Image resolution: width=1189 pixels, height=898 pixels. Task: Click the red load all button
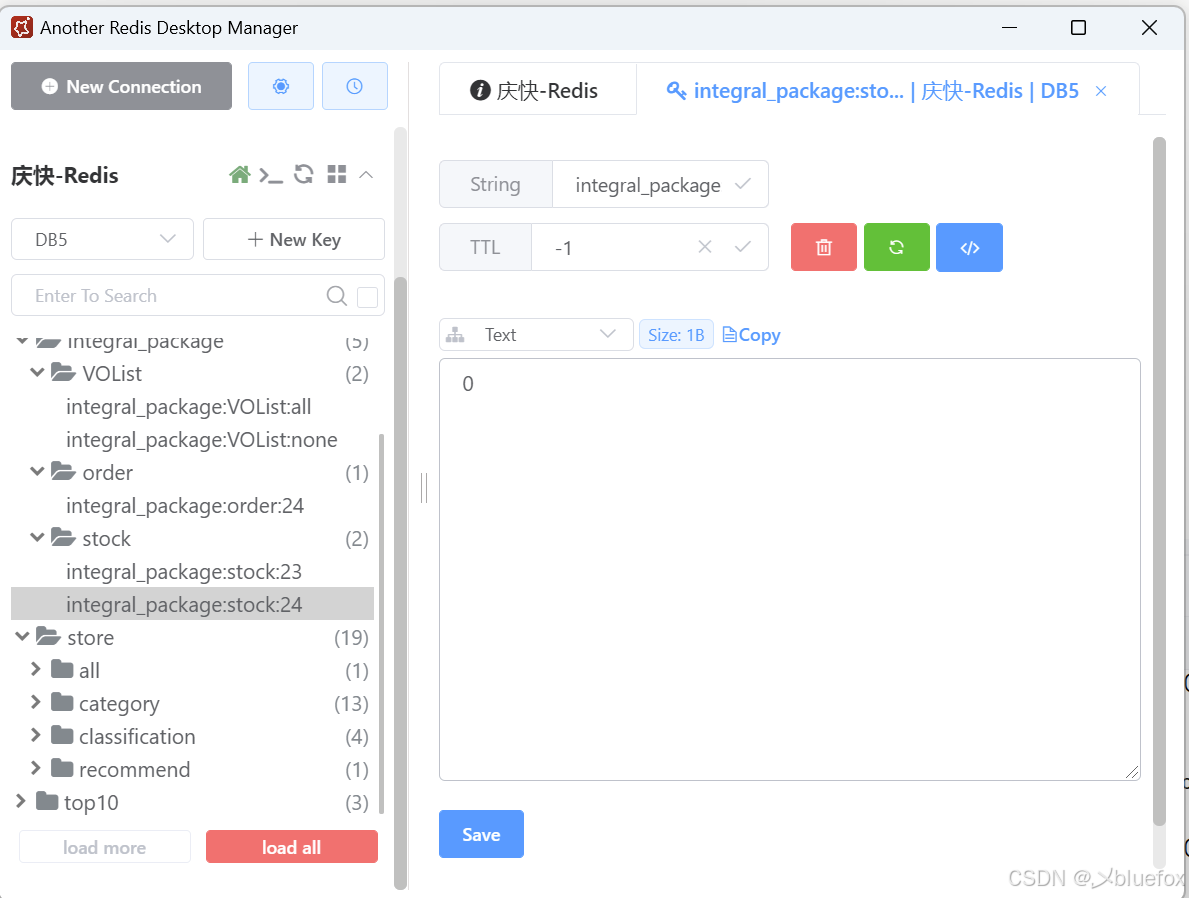point(292,847)
